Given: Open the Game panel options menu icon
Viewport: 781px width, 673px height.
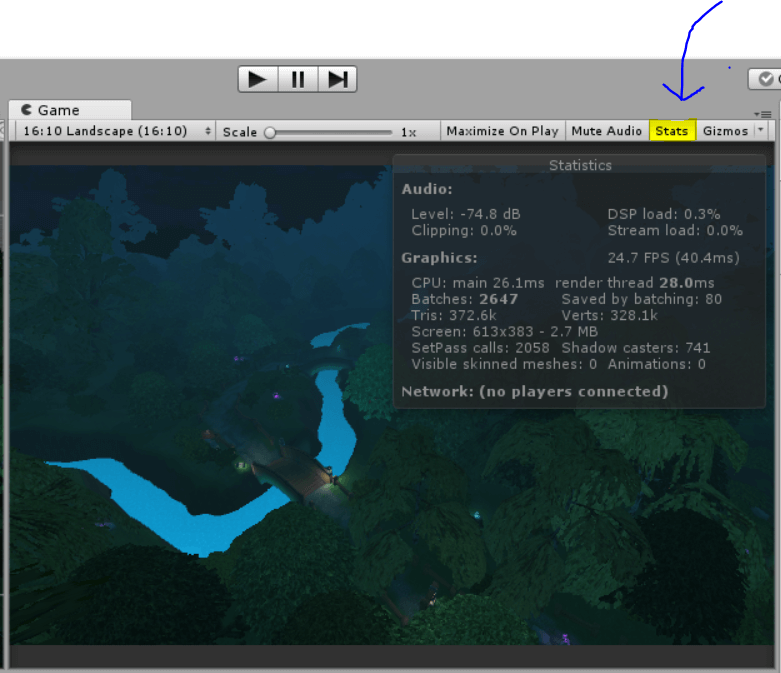Looking at the screenshot, I should point(763,114).
